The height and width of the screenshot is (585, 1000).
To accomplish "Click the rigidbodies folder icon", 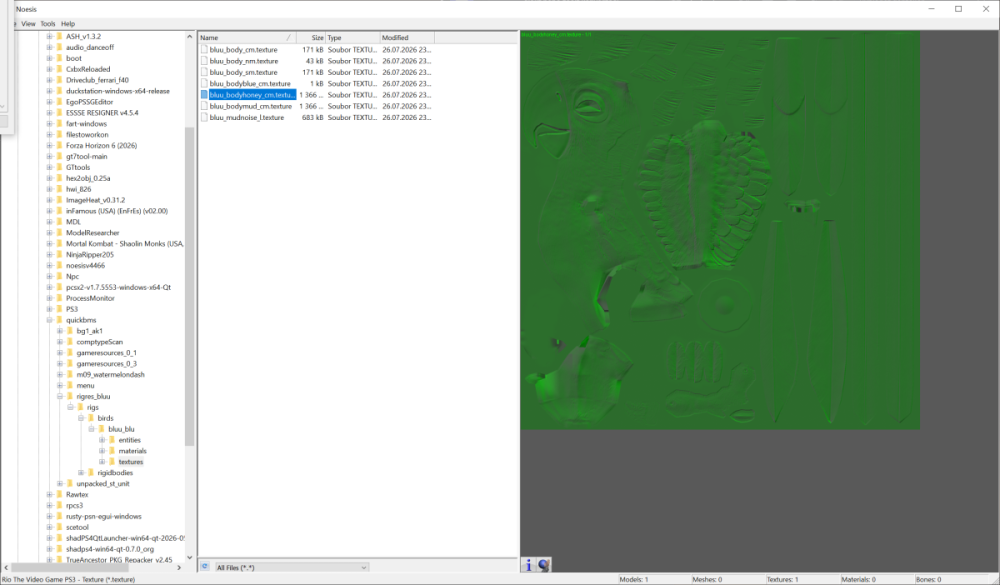I will click(x=91, y=472).
